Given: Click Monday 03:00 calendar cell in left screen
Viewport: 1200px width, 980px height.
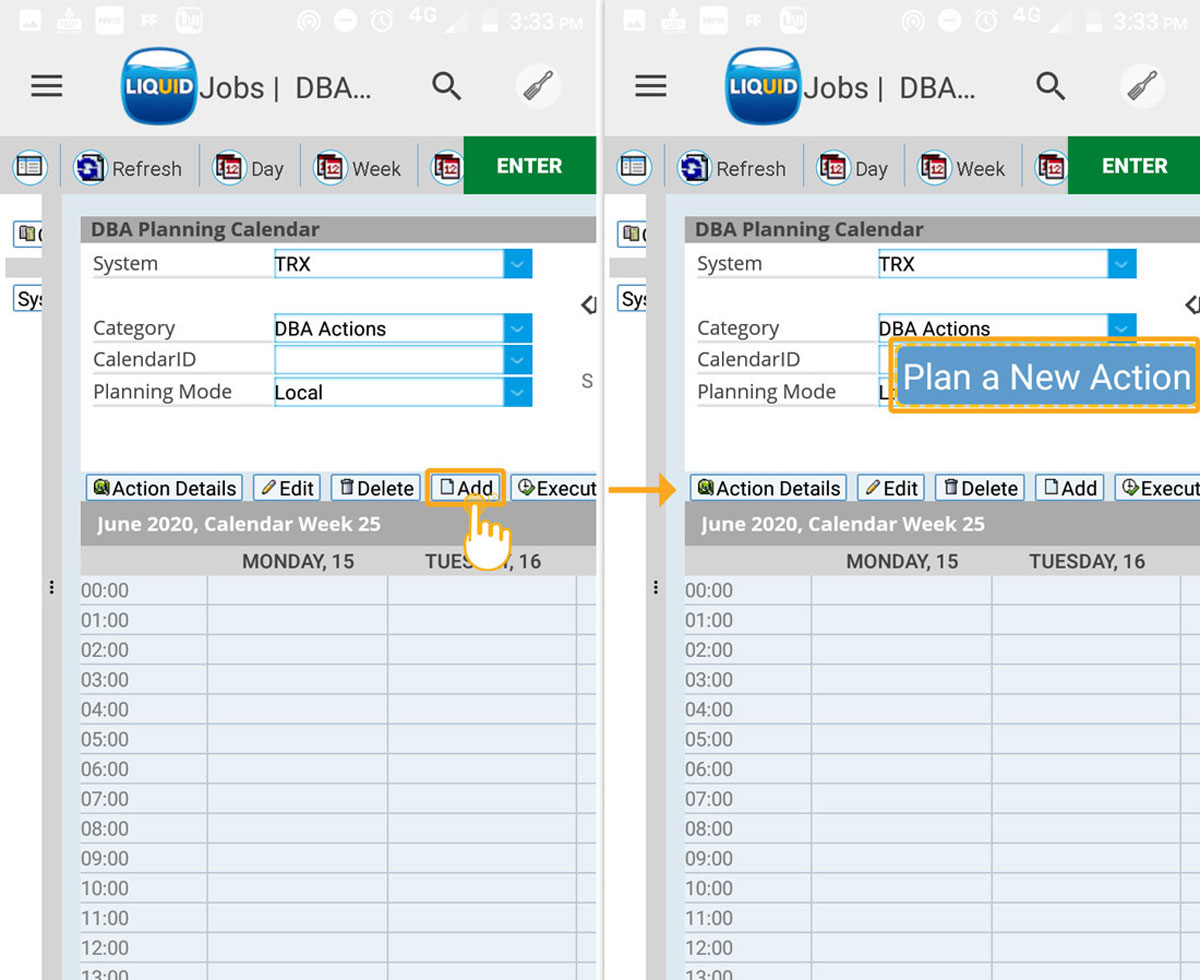Looking at the screenshot, I should click(x=297, y=680).
